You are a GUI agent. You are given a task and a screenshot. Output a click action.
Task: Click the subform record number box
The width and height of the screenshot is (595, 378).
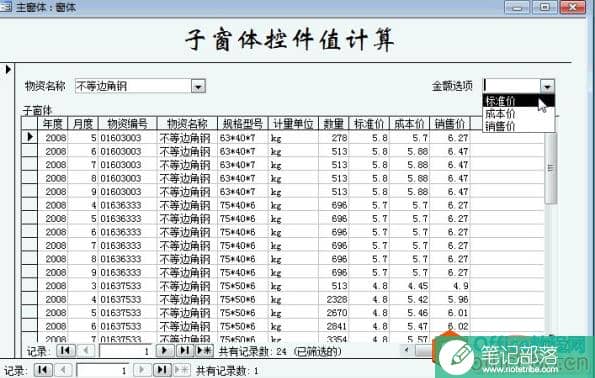click(125, 351)
